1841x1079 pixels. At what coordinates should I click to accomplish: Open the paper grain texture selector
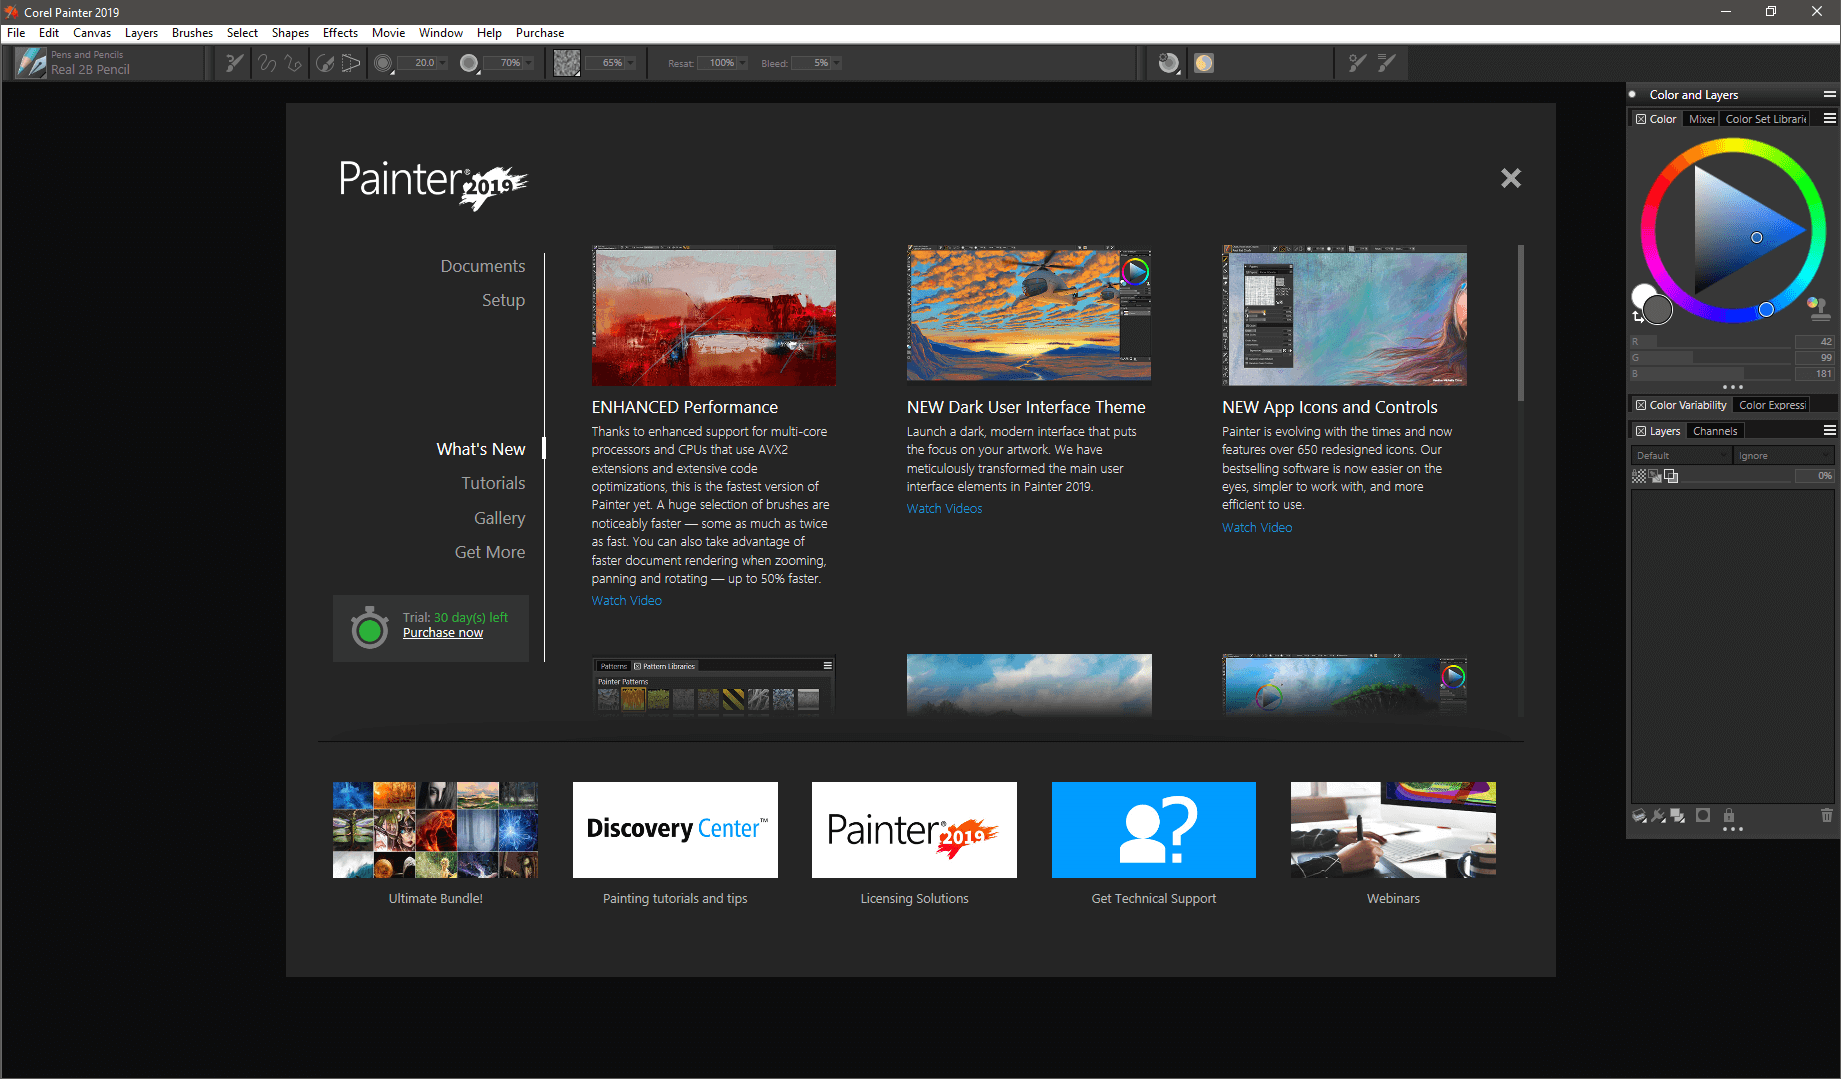pos(567,63)
